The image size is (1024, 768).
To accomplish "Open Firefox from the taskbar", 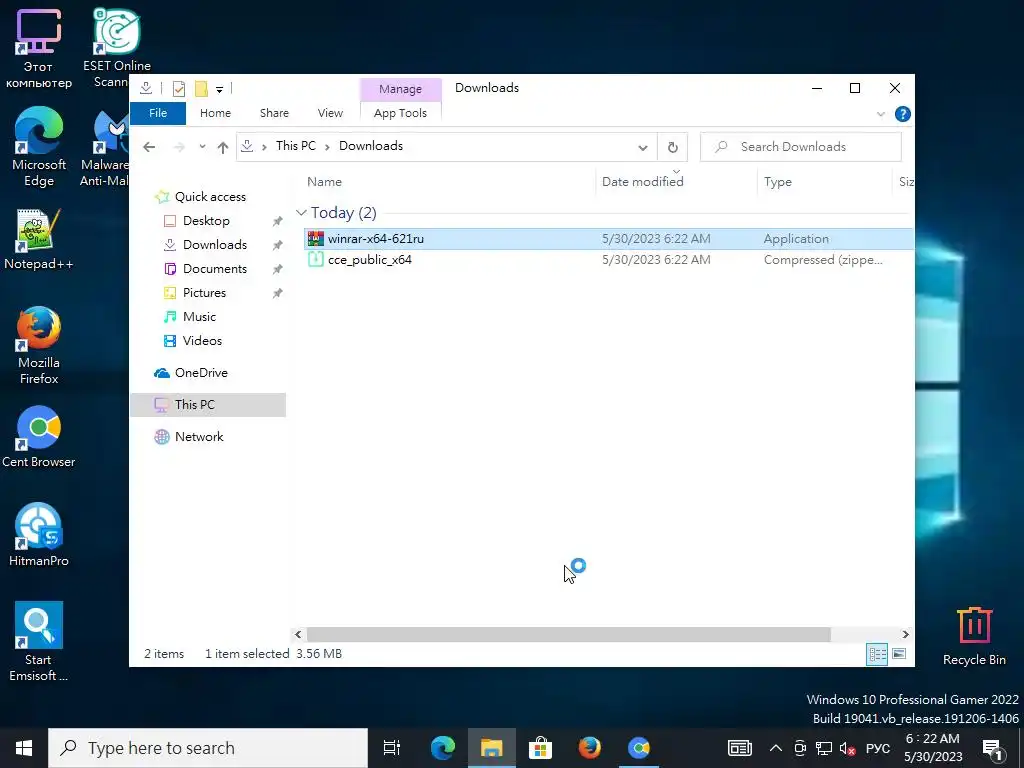I will 590,748.
